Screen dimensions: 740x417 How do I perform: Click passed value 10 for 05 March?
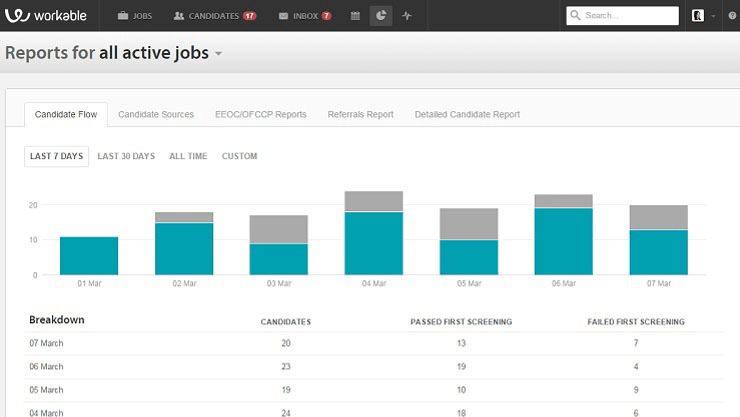461,390
